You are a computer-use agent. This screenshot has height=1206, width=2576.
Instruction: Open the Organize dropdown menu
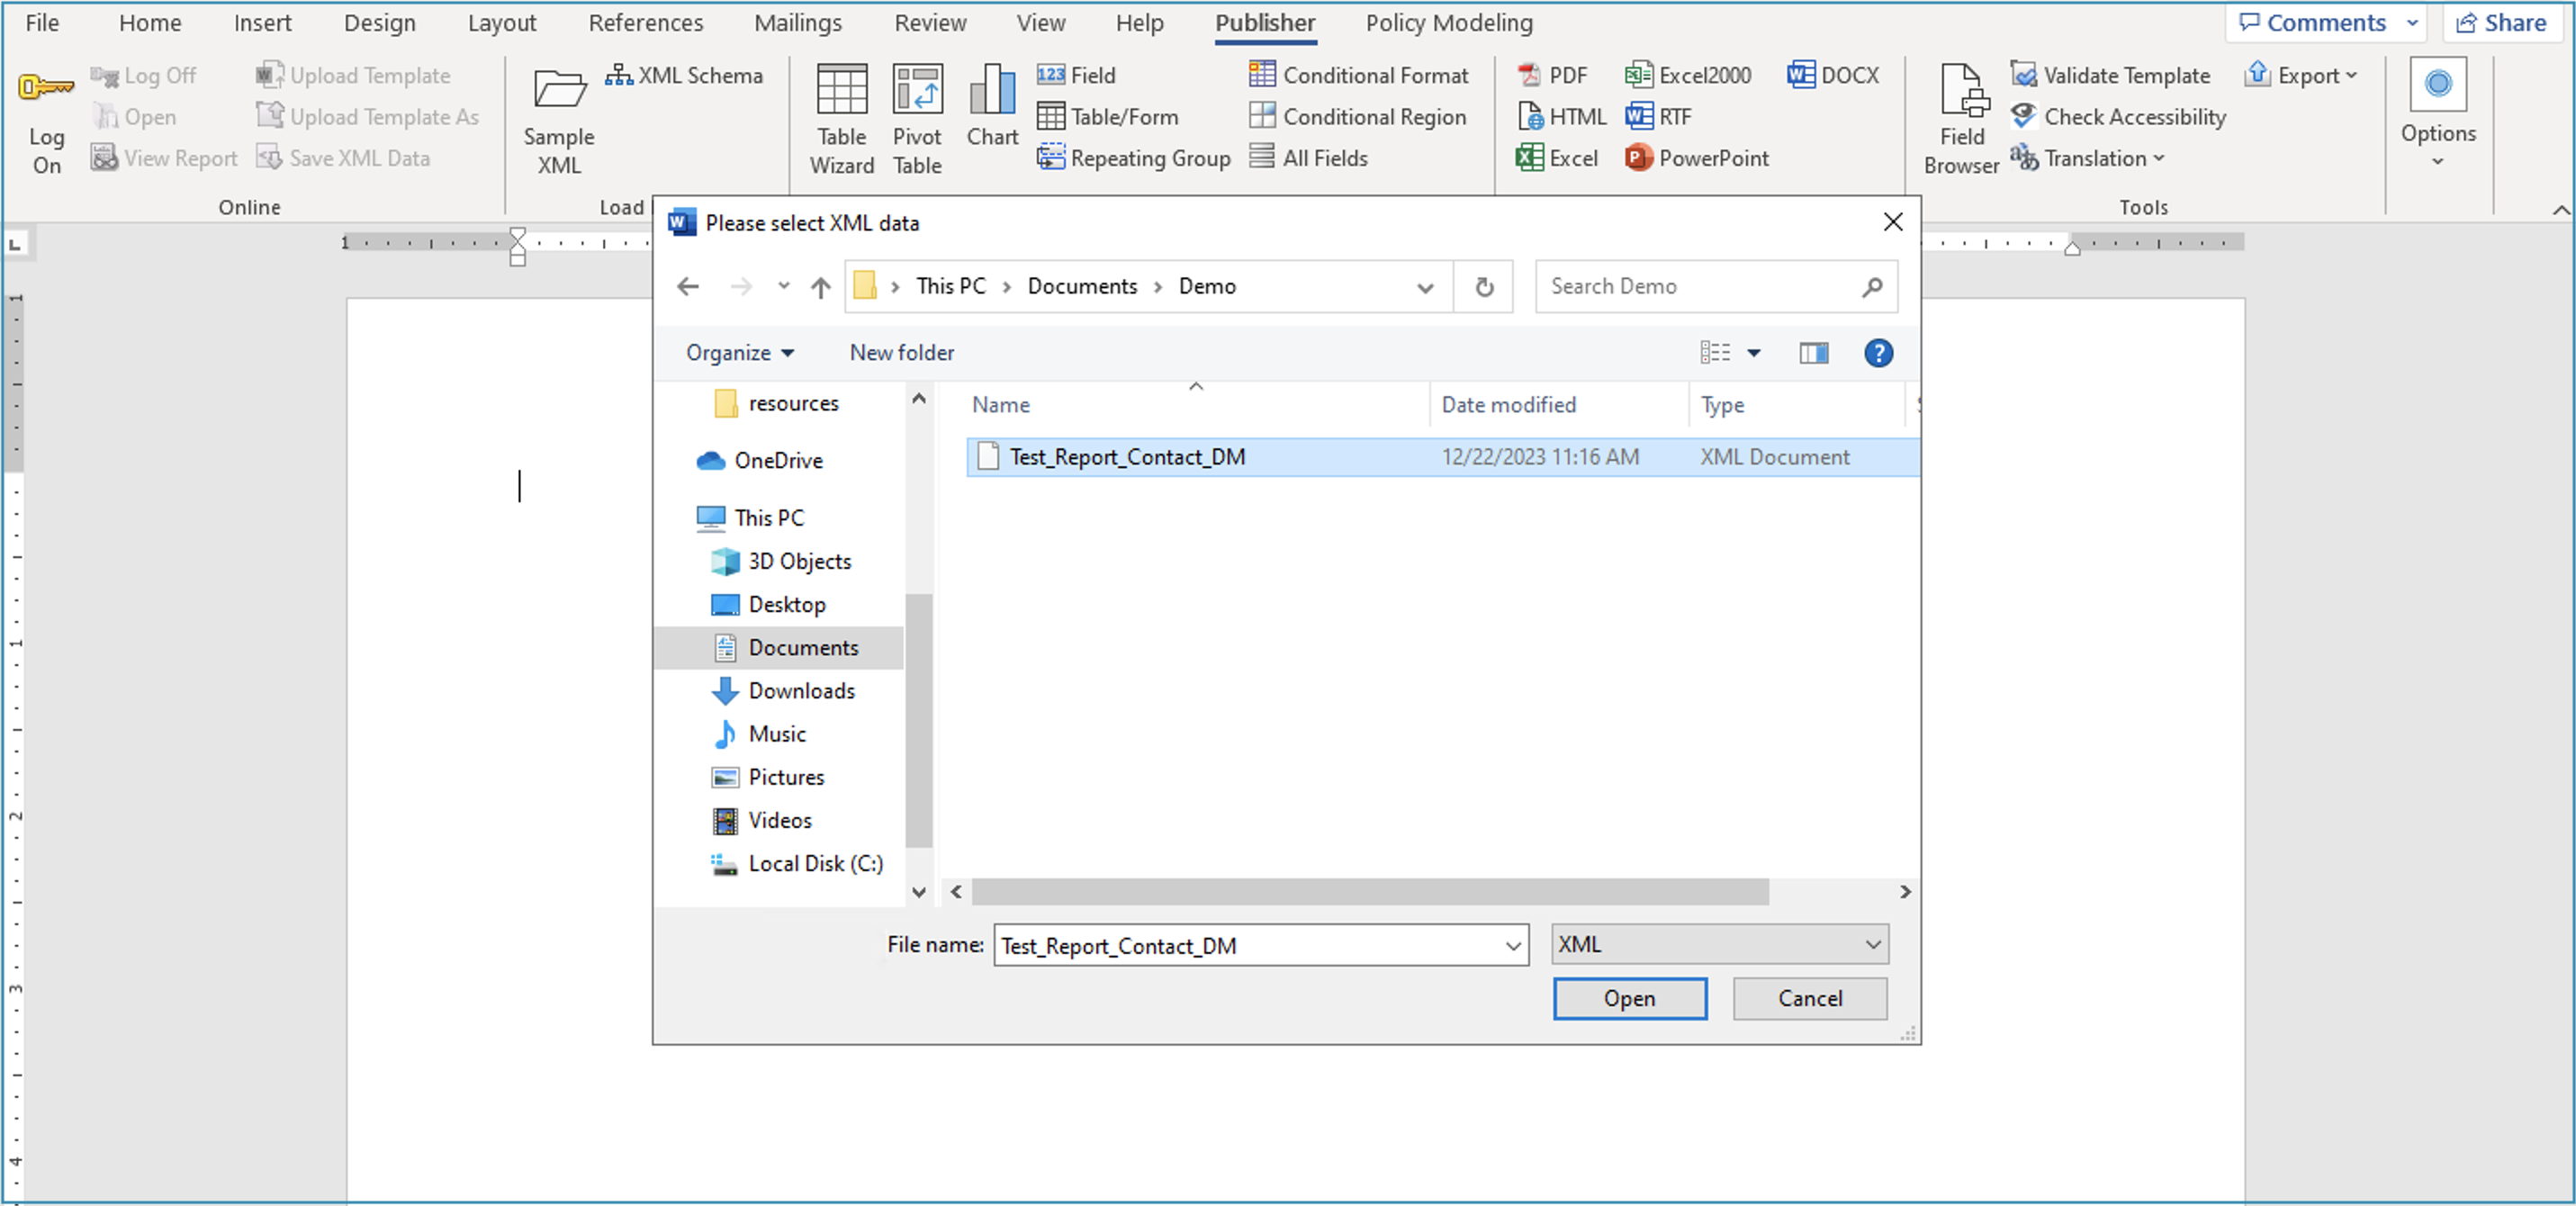point(739,353)
